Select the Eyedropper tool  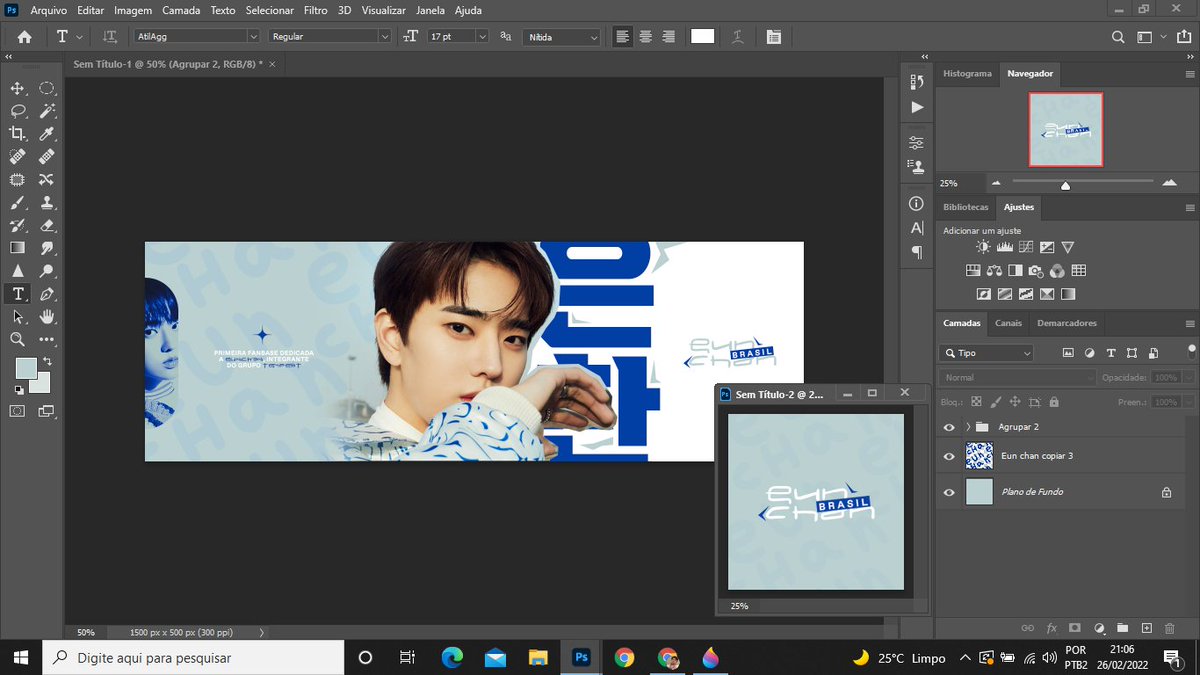pyautogui.click(x=46, y=134)
